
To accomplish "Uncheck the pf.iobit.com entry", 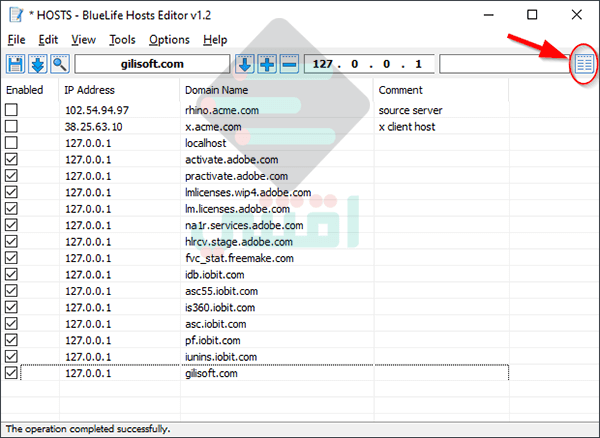I will click(11, 340).
